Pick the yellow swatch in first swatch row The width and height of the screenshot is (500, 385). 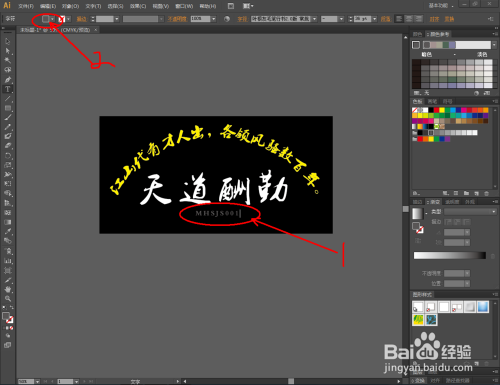442,110
